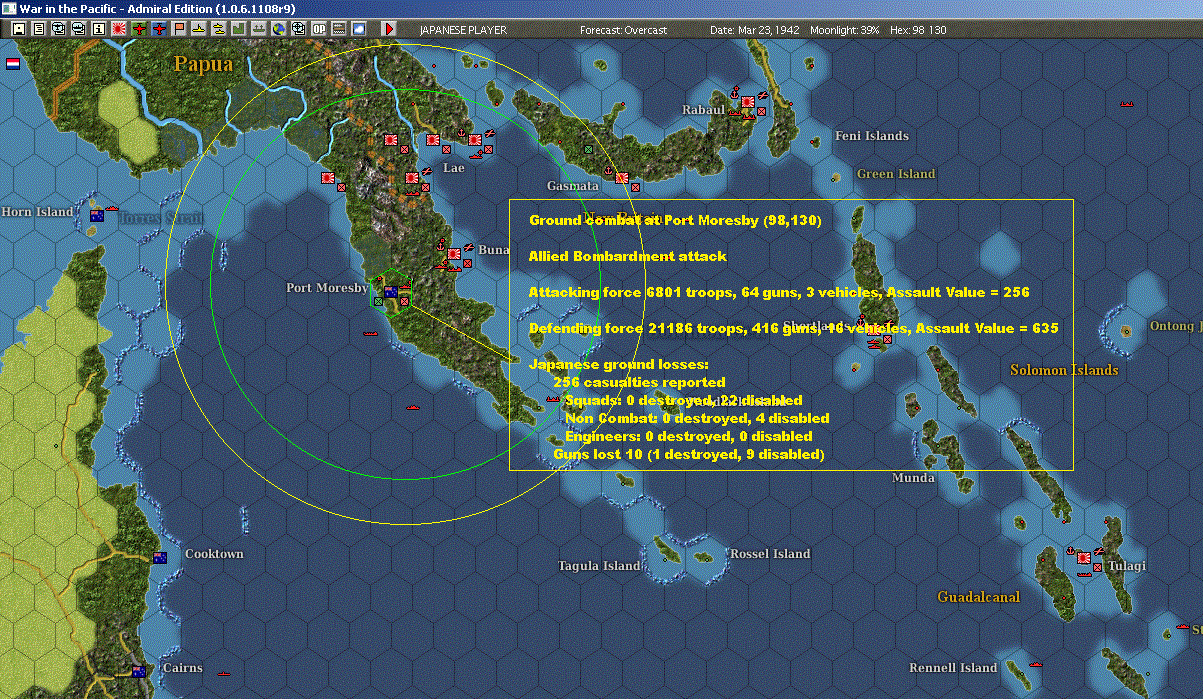
Task: Click 'Engineers: 0 destroyed, 0 disabled' line
Action: tap(688, 437)
